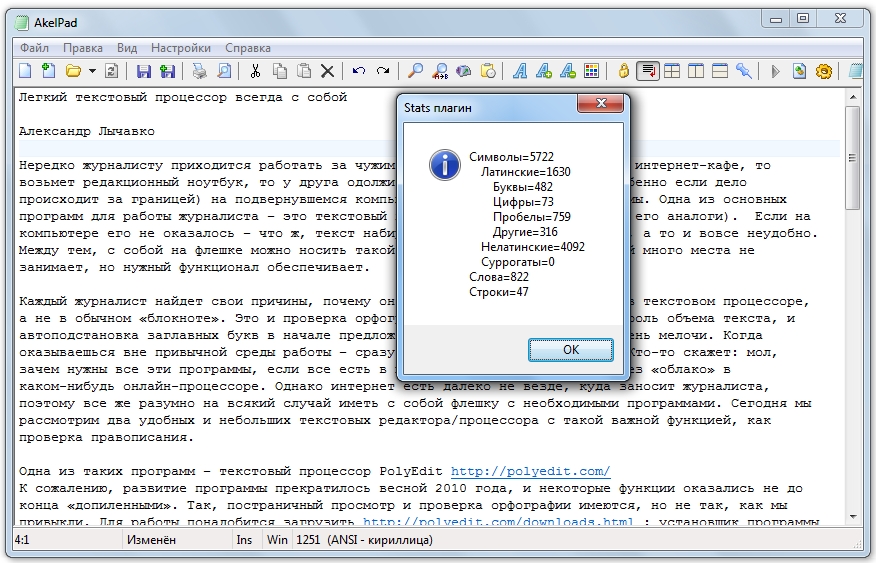Close the Stats плагин dialog
The width and height of the screenshot is (876, 563).
tap(601, 103)
